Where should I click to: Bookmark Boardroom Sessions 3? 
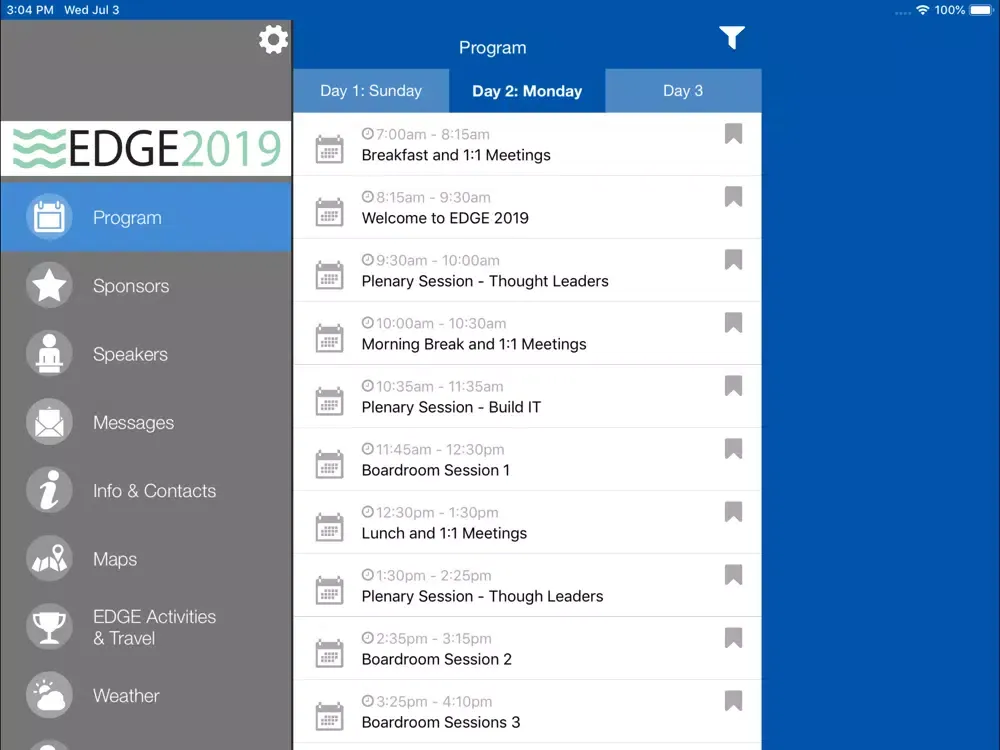pos(733,701)
